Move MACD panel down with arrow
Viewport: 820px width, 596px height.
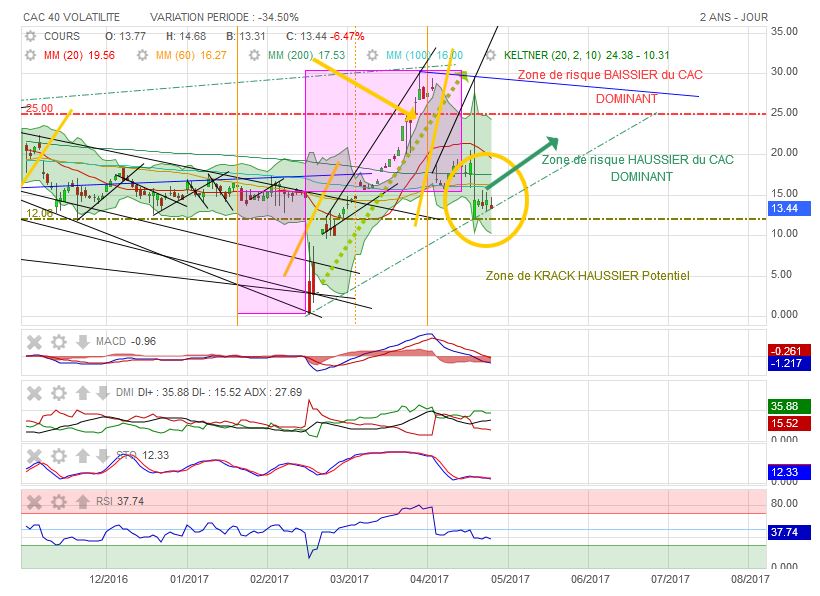83,342
